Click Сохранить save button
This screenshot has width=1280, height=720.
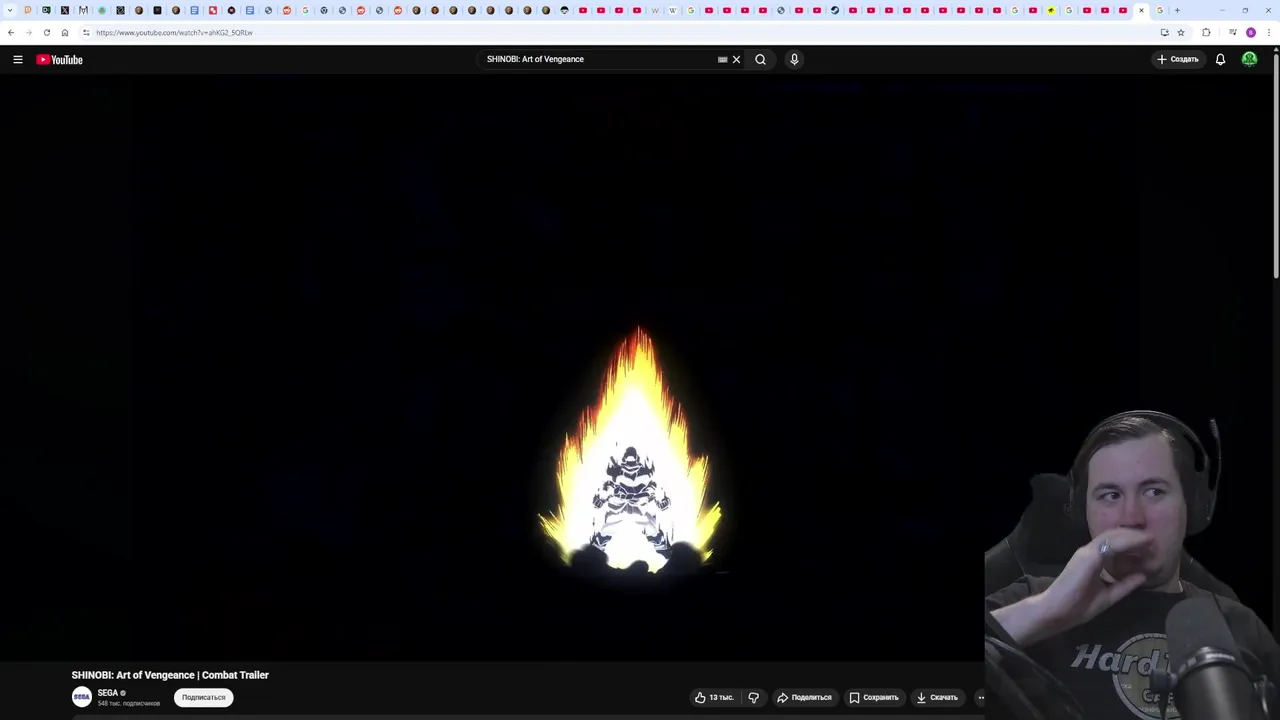pos(874,697)
